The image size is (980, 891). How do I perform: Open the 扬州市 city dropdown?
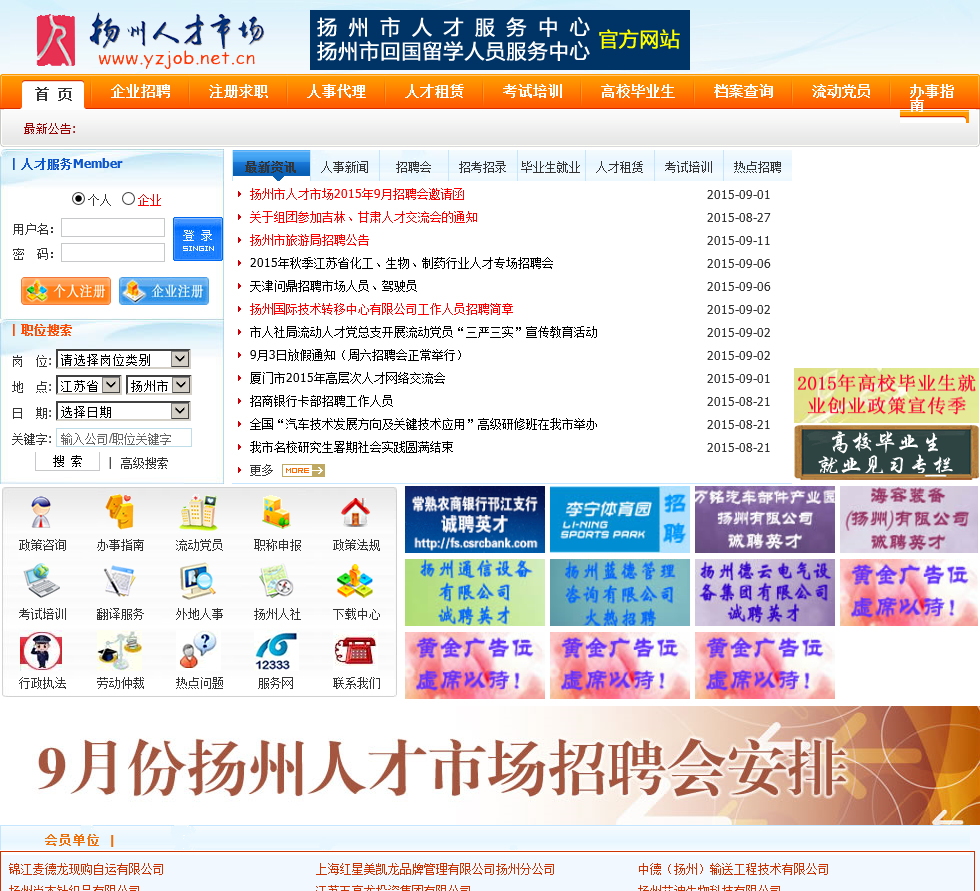pyautogui.click(x=158, y=386)
